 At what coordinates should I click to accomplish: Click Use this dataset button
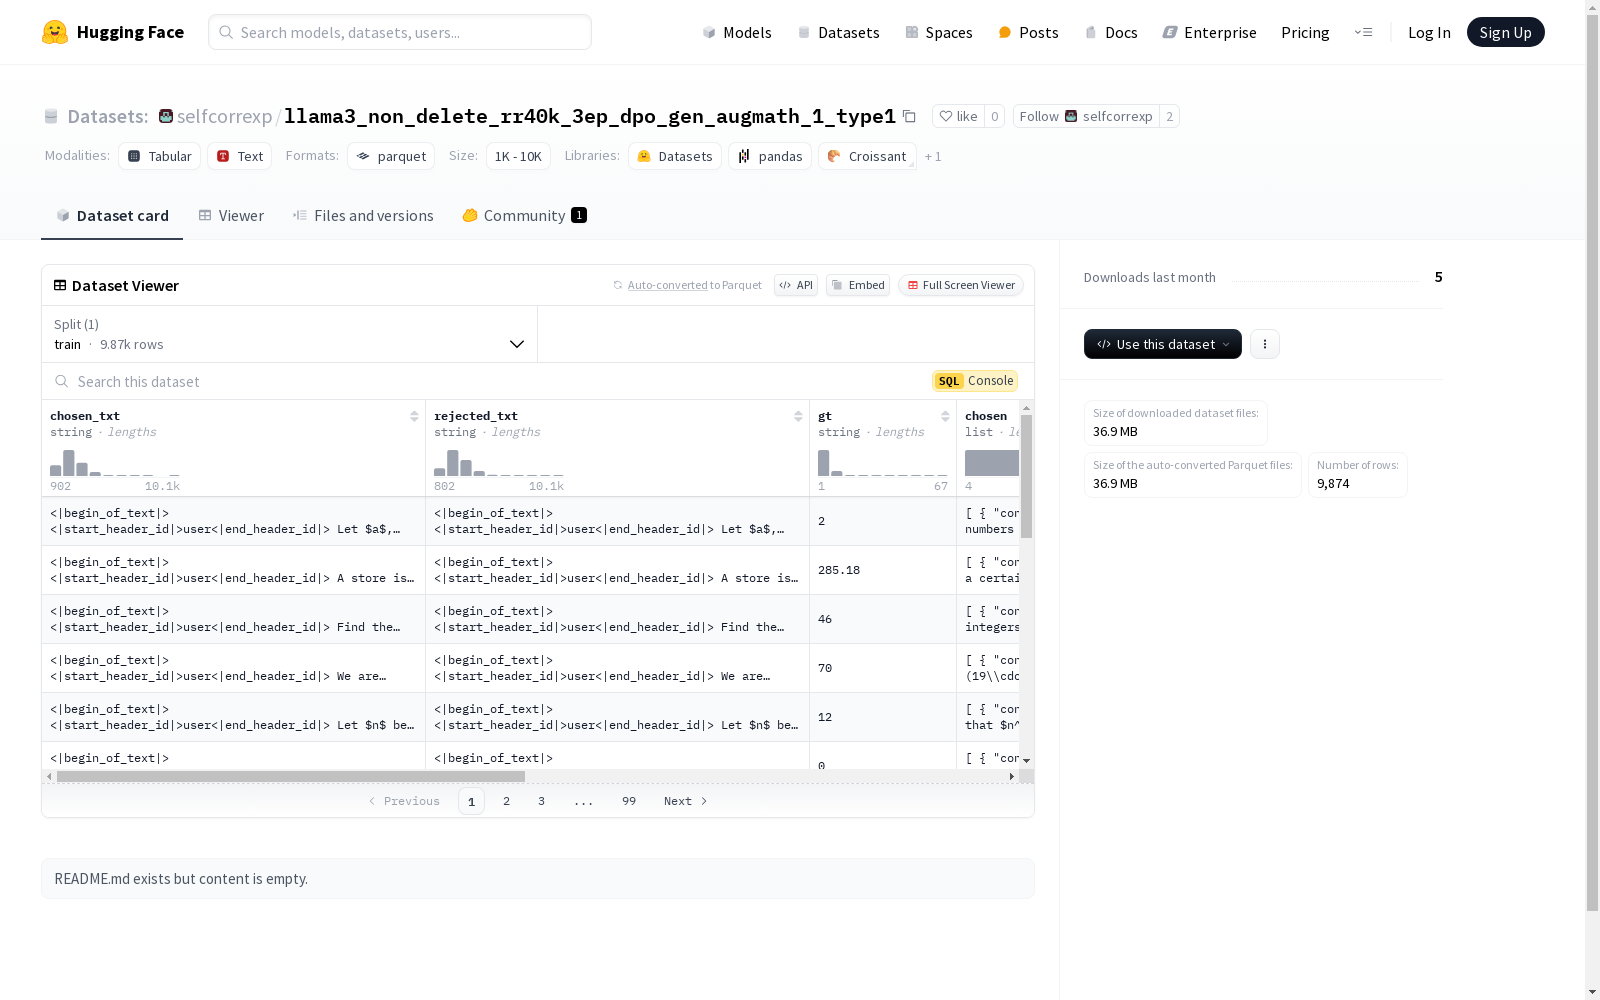click(x=1163, y=344)
